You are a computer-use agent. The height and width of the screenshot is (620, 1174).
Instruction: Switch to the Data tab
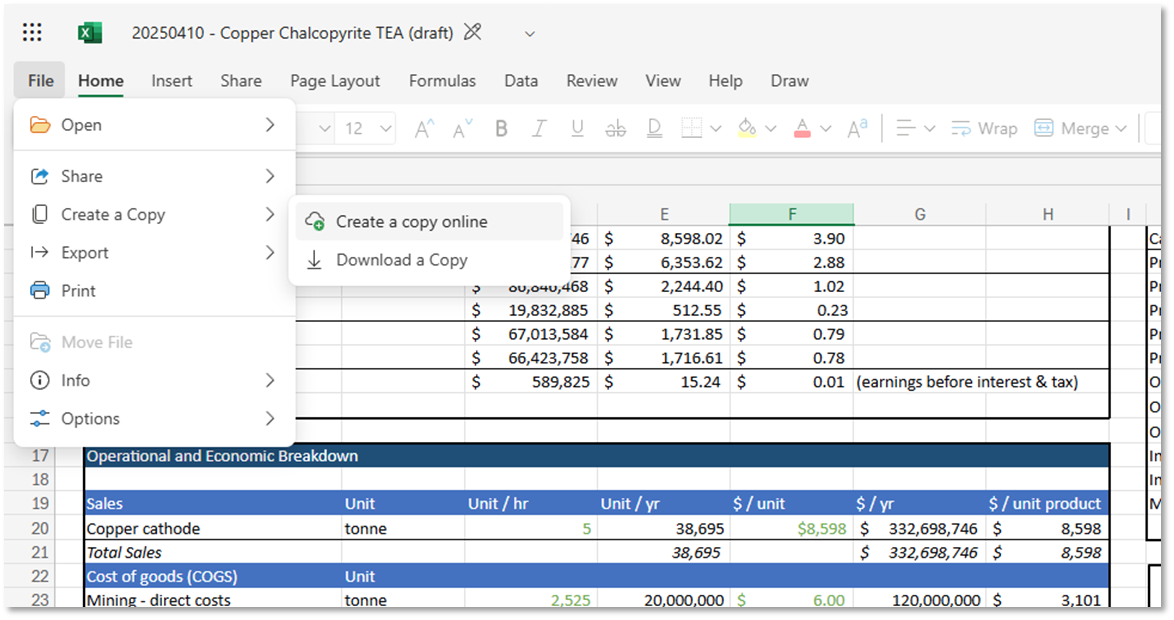pos(520,81)
